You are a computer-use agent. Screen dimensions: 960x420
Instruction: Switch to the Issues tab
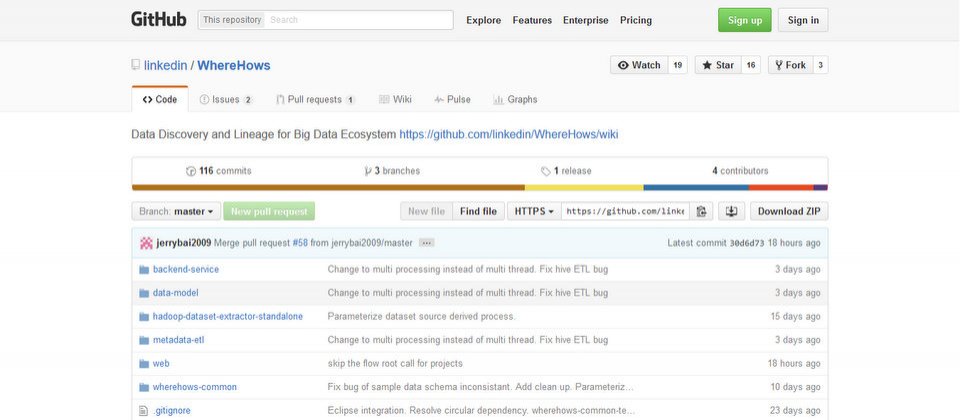click(226, 99)
